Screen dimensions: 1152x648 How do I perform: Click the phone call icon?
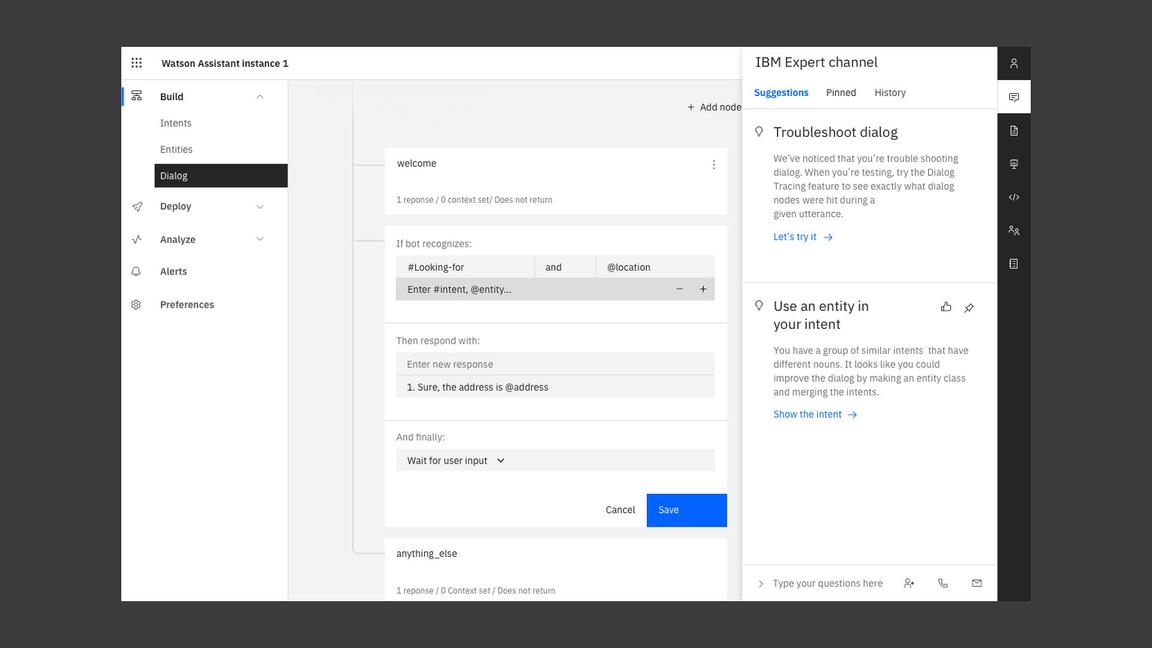942,583
